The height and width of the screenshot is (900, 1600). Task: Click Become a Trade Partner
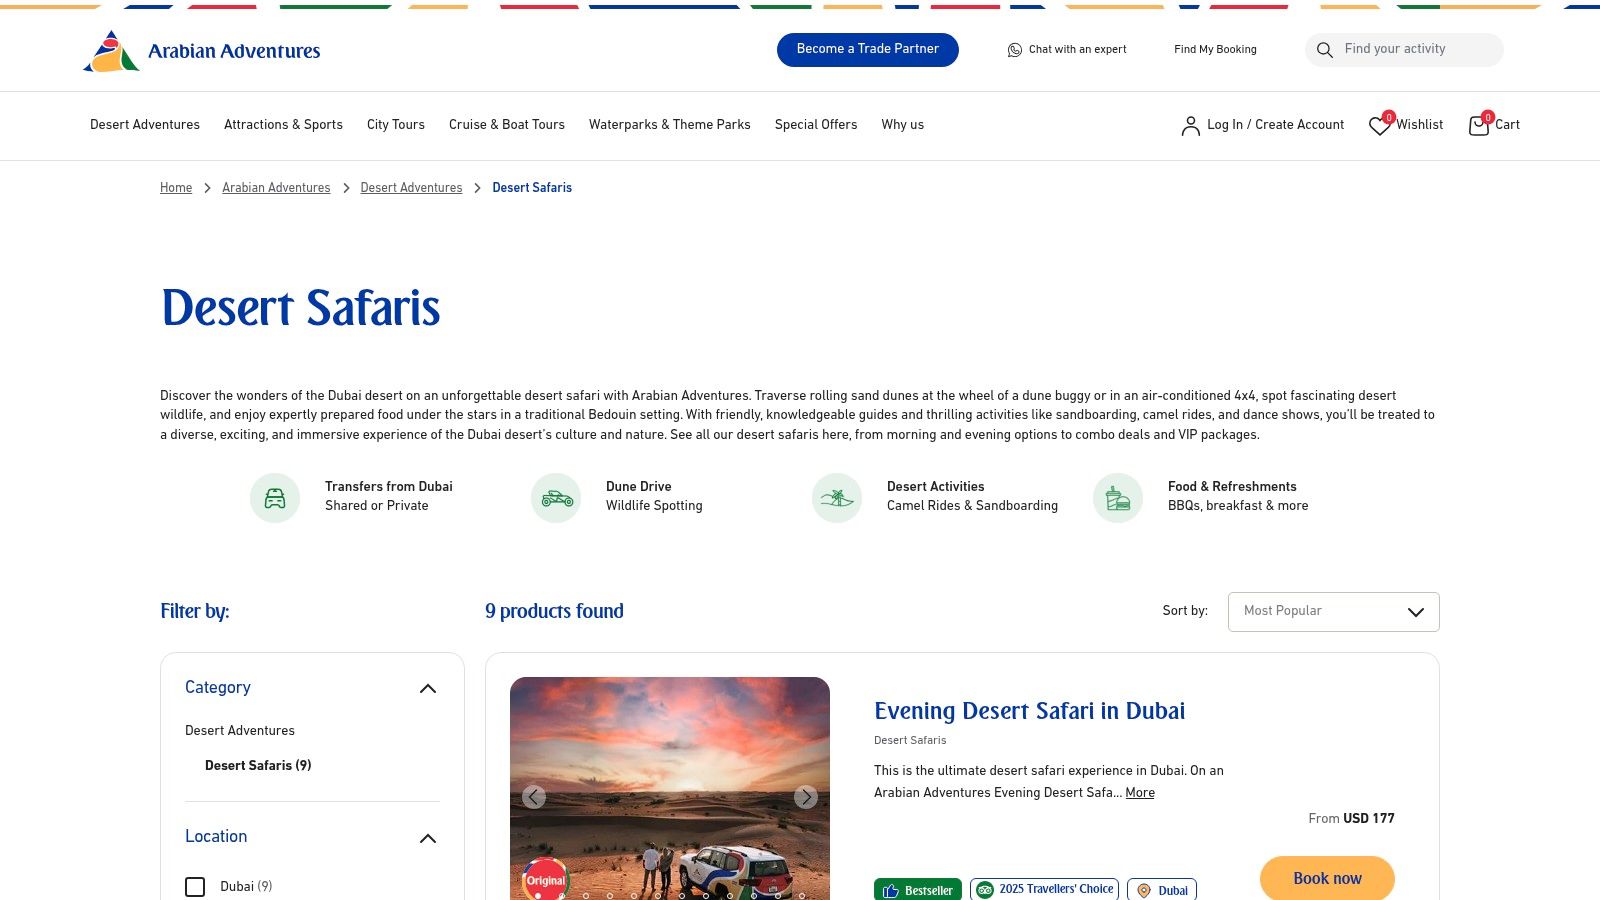point(867,49)
